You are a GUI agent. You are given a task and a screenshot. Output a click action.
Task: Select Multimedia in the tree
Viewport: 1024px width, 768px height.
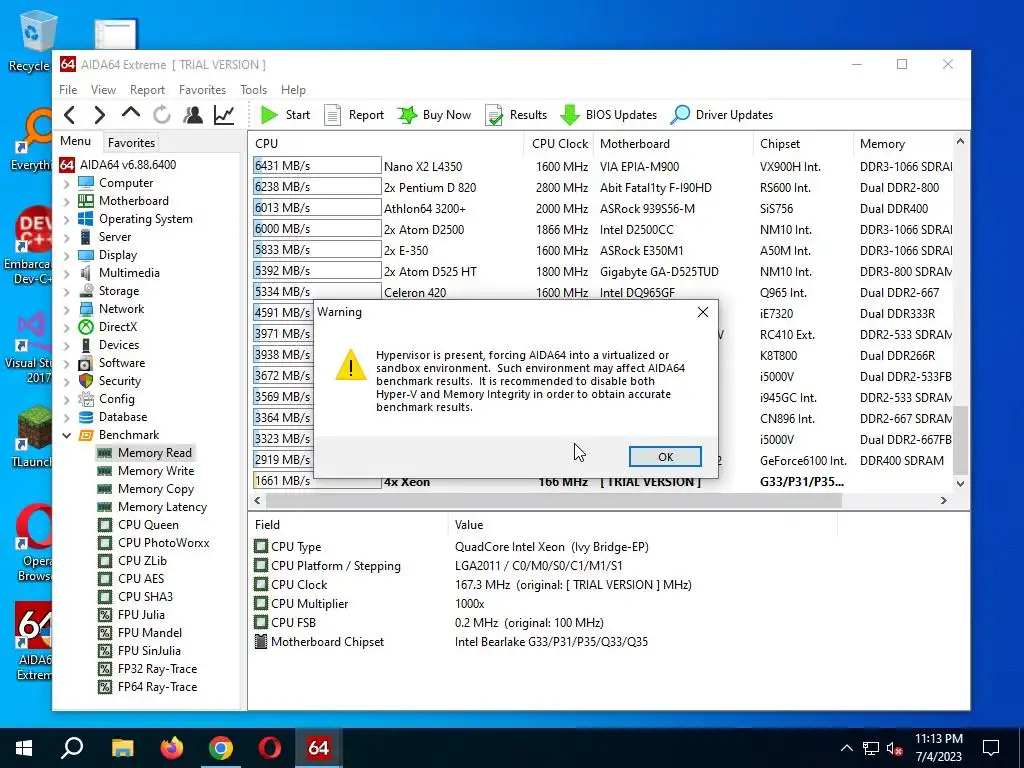click(x=120, y=273)
